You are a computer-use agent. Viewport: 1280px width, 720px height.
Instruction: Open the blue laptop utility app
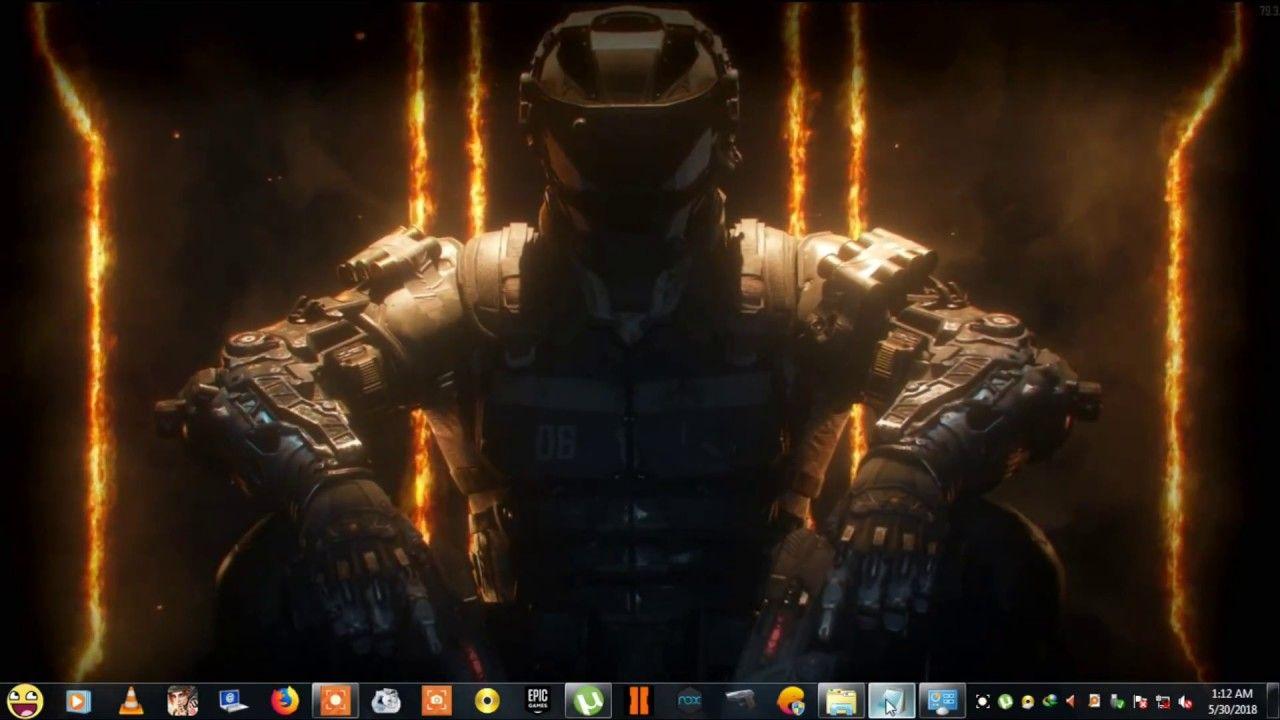(x=235, y=700)
